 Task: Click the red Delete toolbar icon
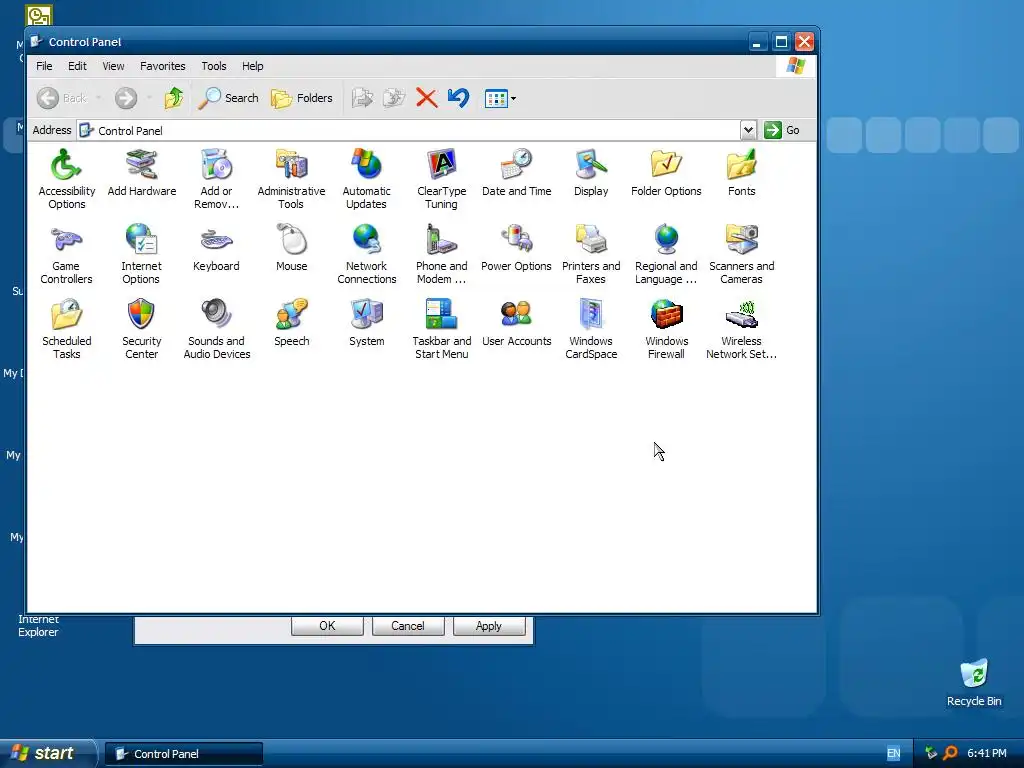(x=426, y=98)
